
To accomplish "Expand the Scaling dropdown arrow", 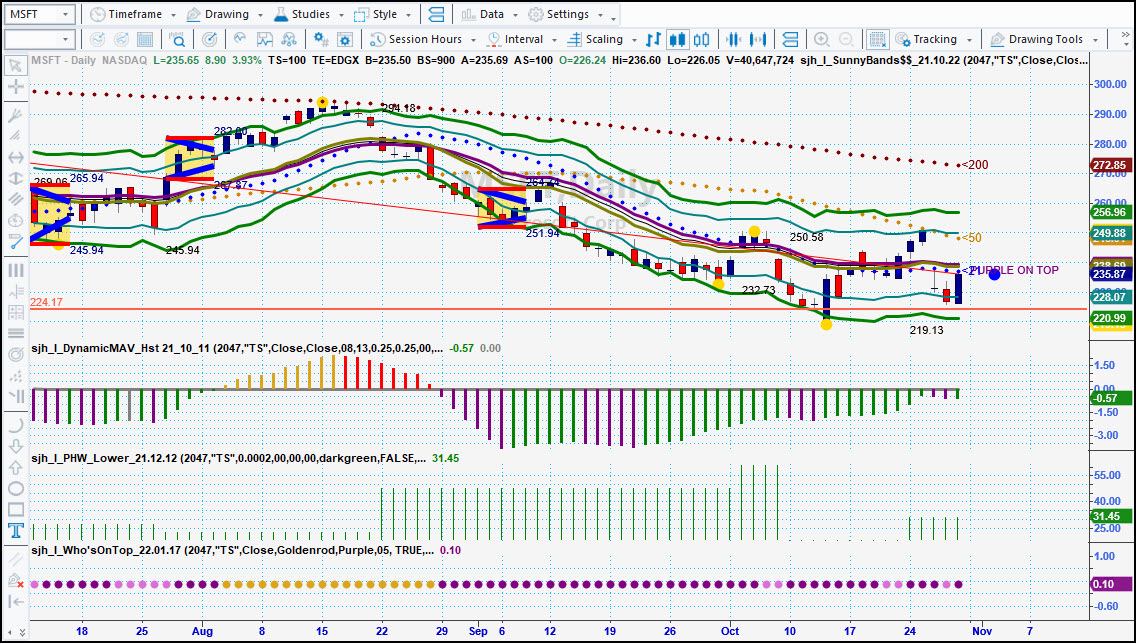I will 634,40.
